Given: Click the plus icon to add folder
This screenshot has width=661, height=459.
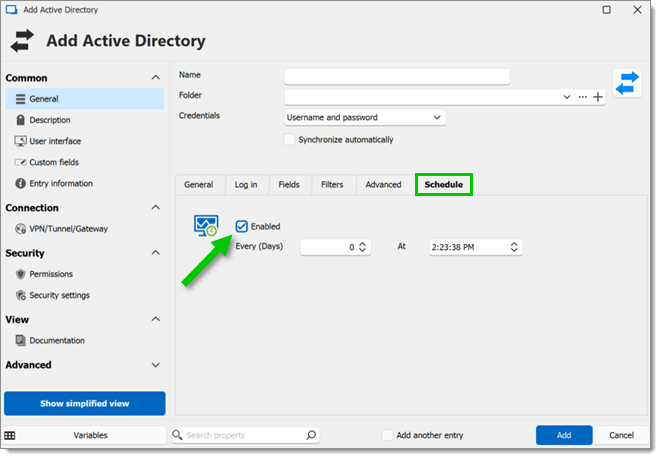Looking at the screenshot, I should (598, 97).
